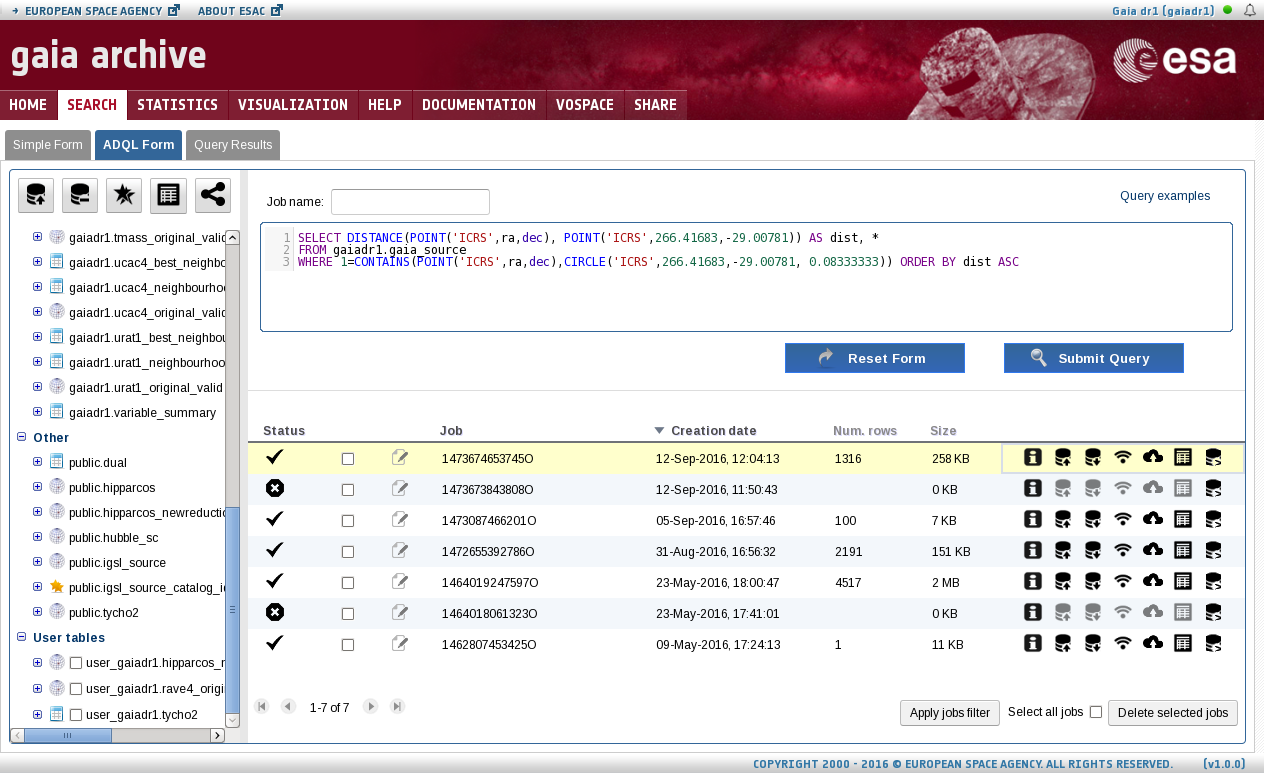
Task: Check the user_gaiadr1.hipparcos table checkbox
Action: click(x=76, y=662)
